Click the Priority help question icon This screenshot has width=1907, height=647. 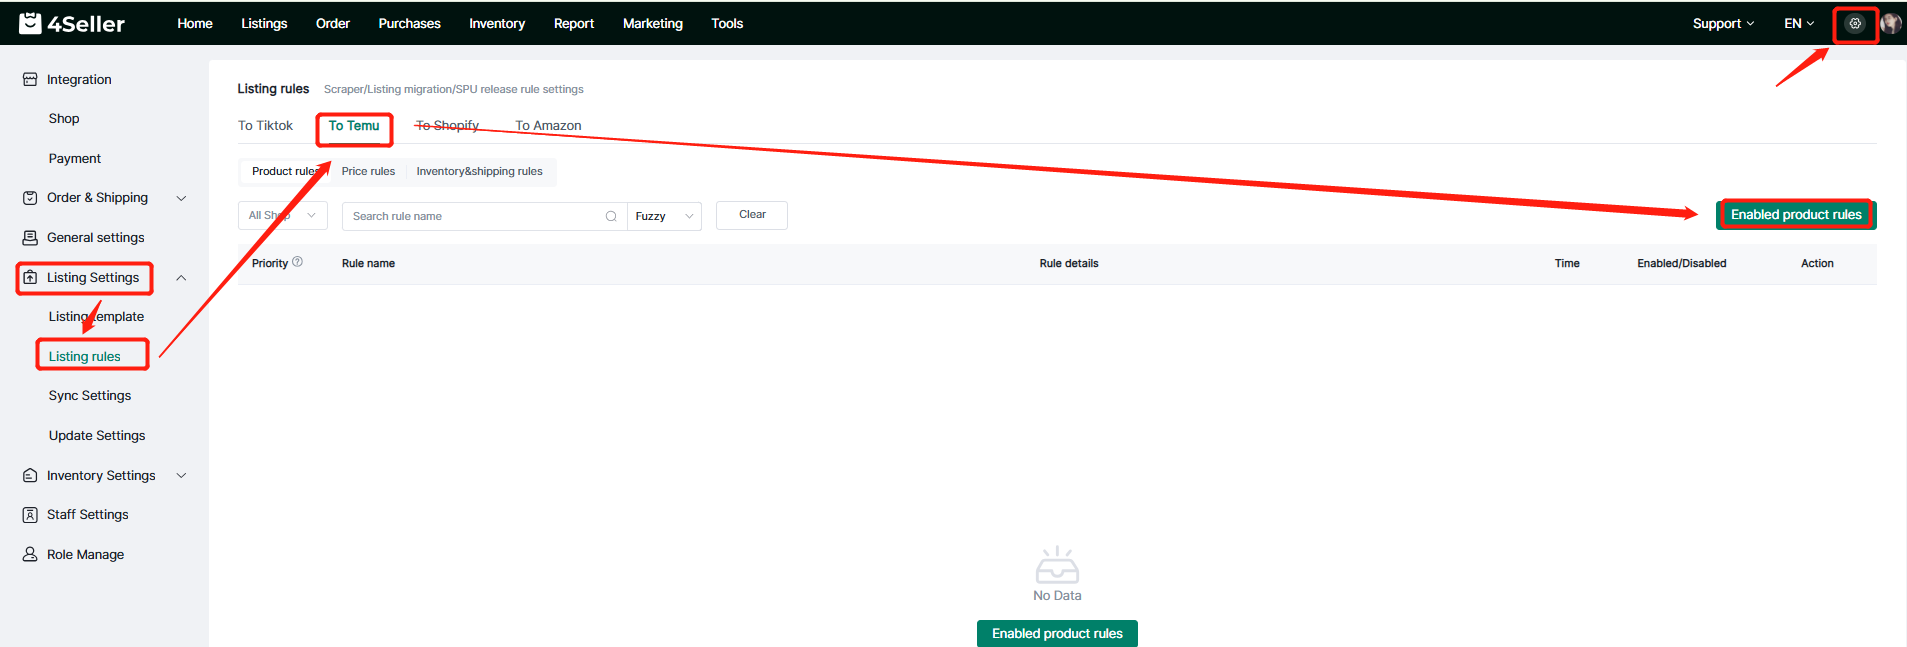point(297,262)
